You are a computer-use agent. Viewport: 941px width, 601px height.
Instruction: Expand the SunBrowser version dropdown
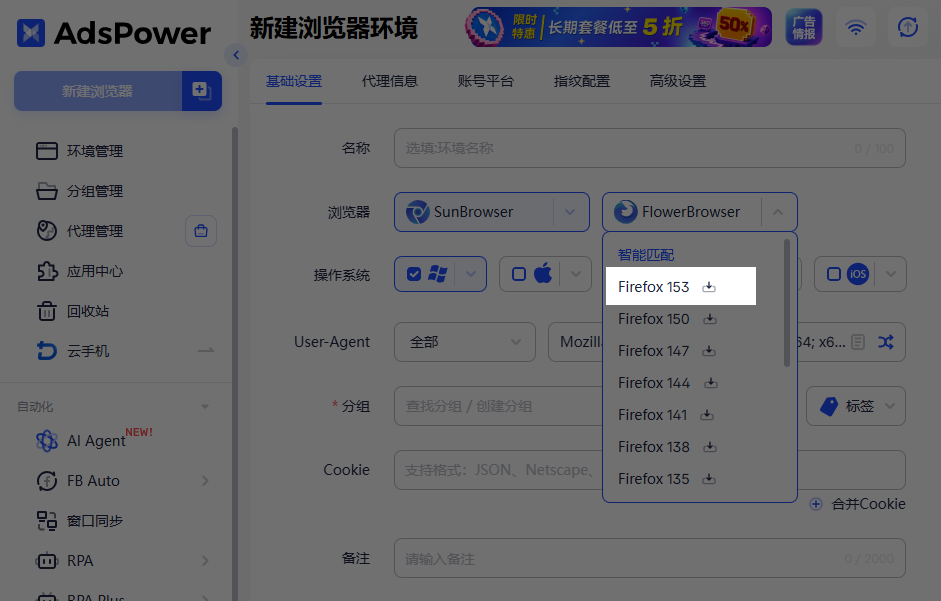[570, 212]
